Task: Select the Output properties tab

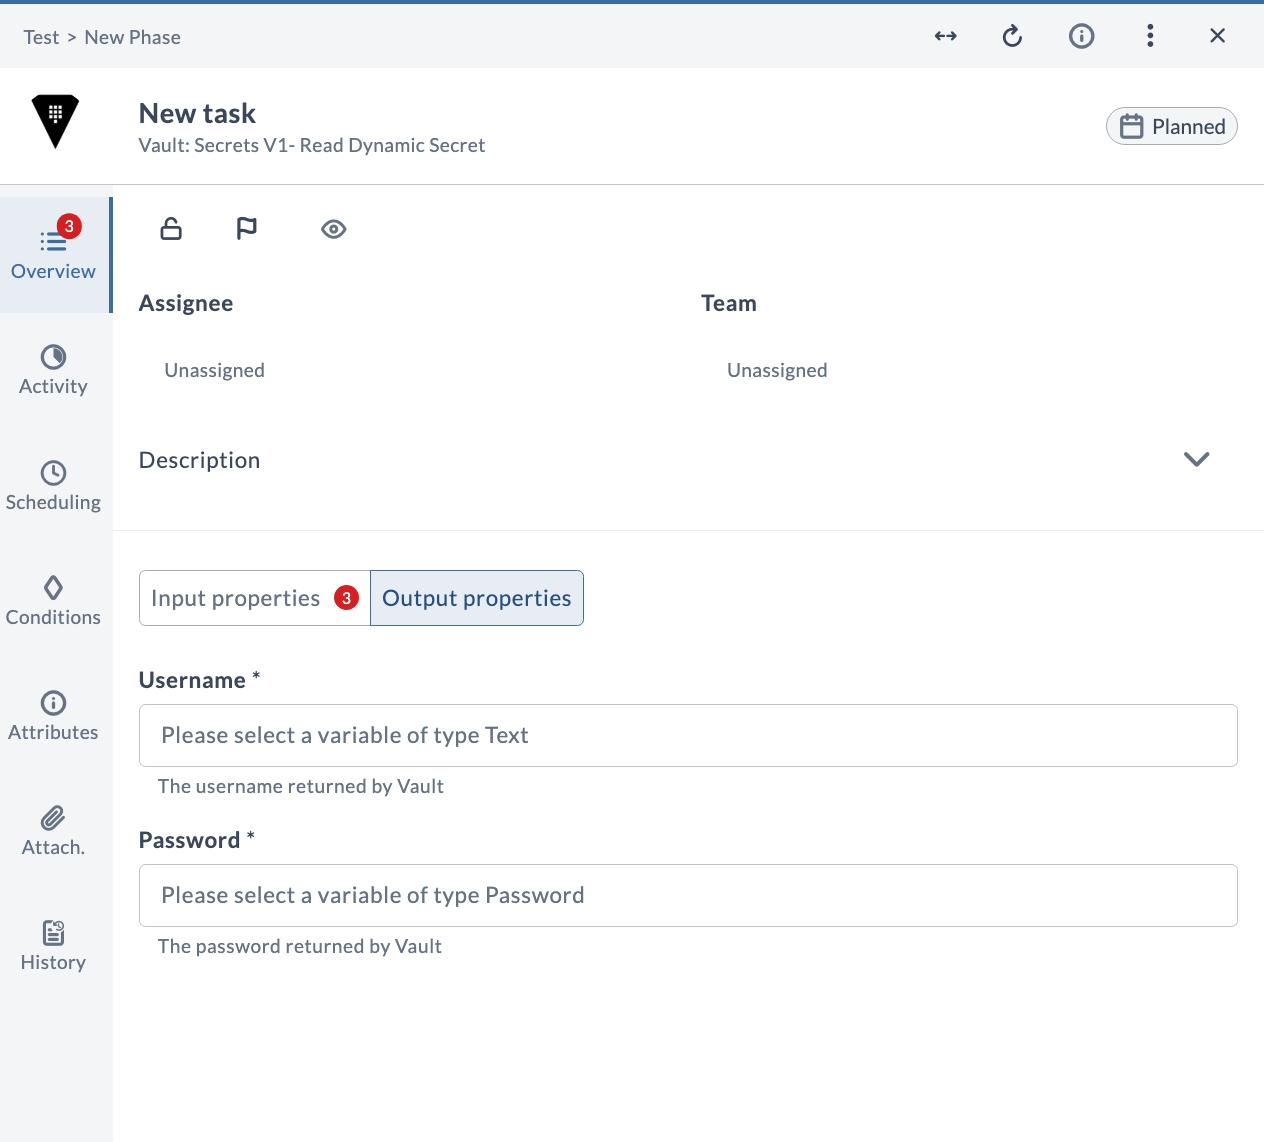Action: coord(477,598)
